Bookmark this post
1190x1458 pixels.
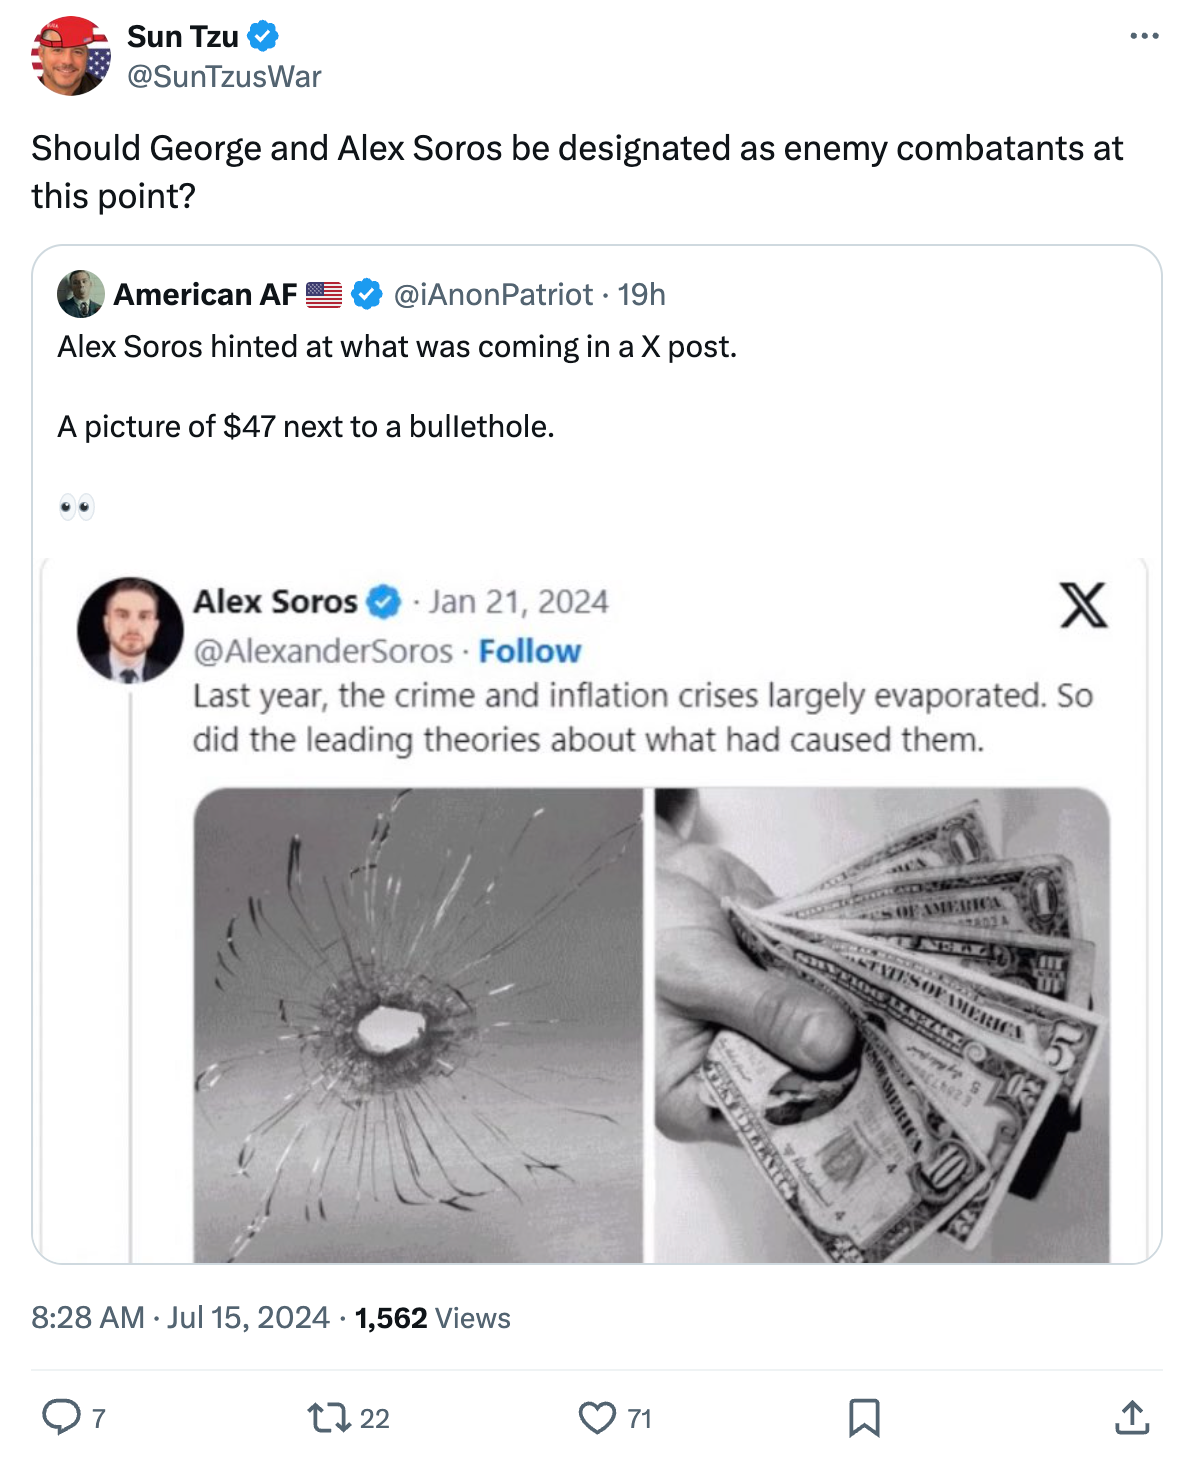coord(864,1417)
